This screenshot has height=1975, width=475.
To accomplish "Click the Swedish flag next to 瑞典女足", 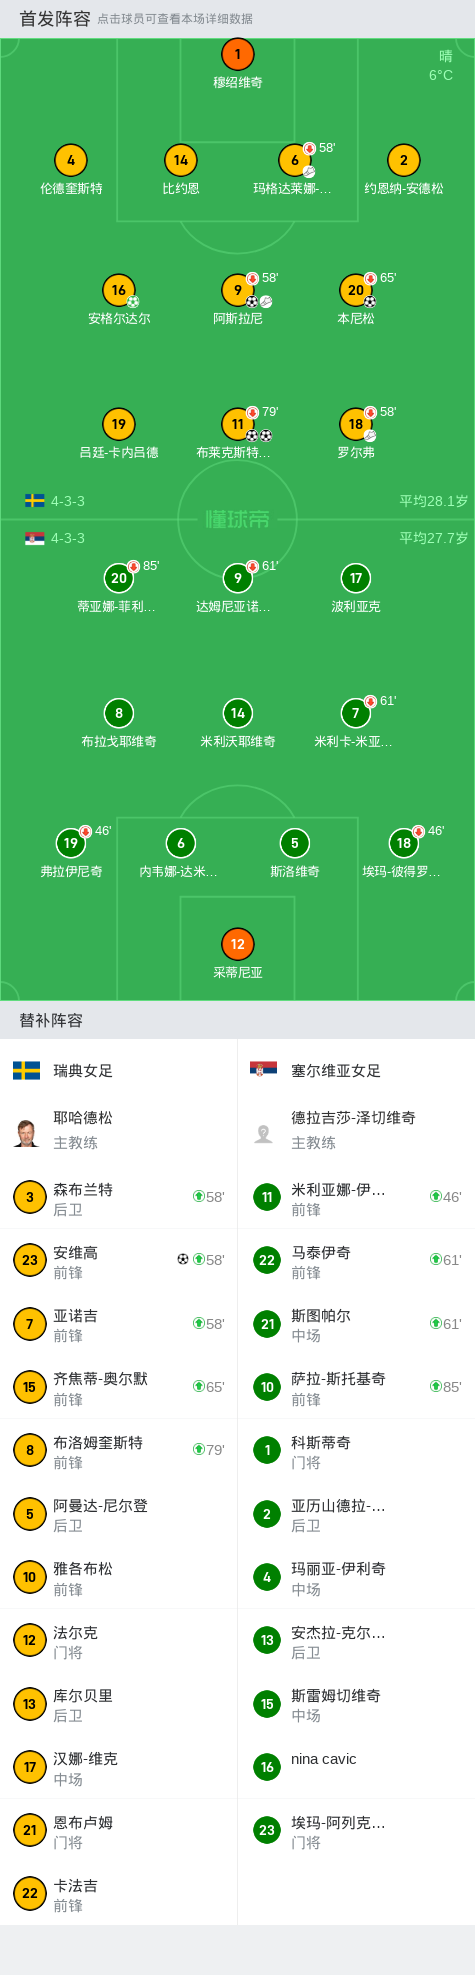I will [x=26, y=1070].
